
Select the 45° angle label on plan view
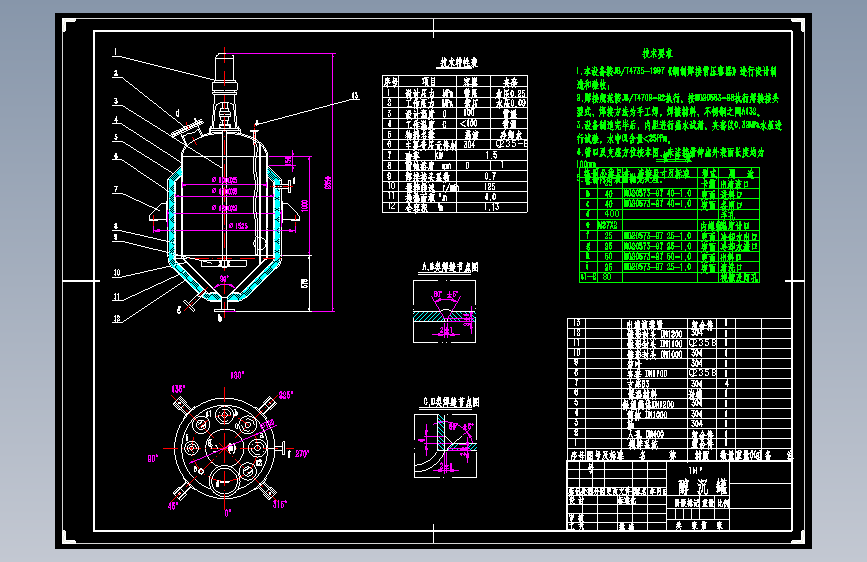pos(173,506)
